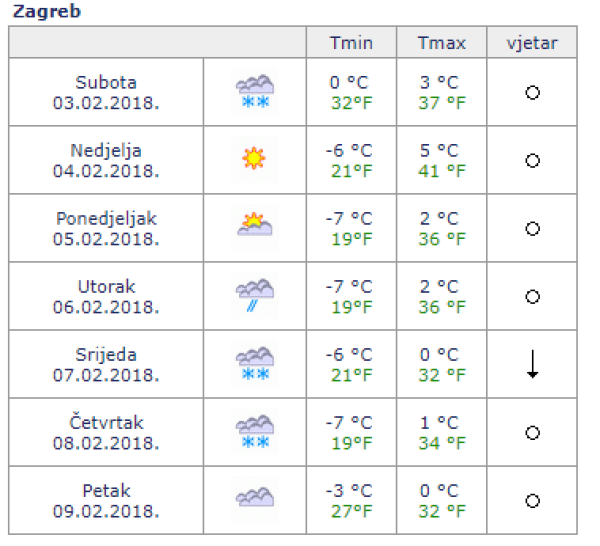Select the Nedjelja 04.02.2018. date cell
This screenshot has width=600, height=546.
tap(106, 160)
